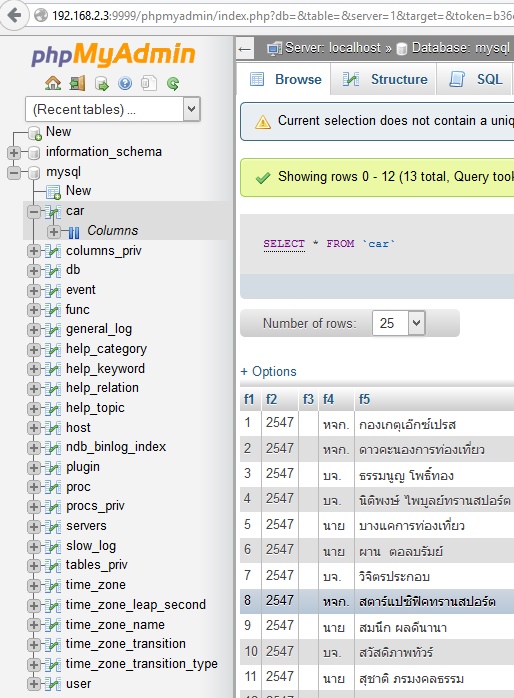
Task: Click the Log out door icon
Action: [77, 83]
